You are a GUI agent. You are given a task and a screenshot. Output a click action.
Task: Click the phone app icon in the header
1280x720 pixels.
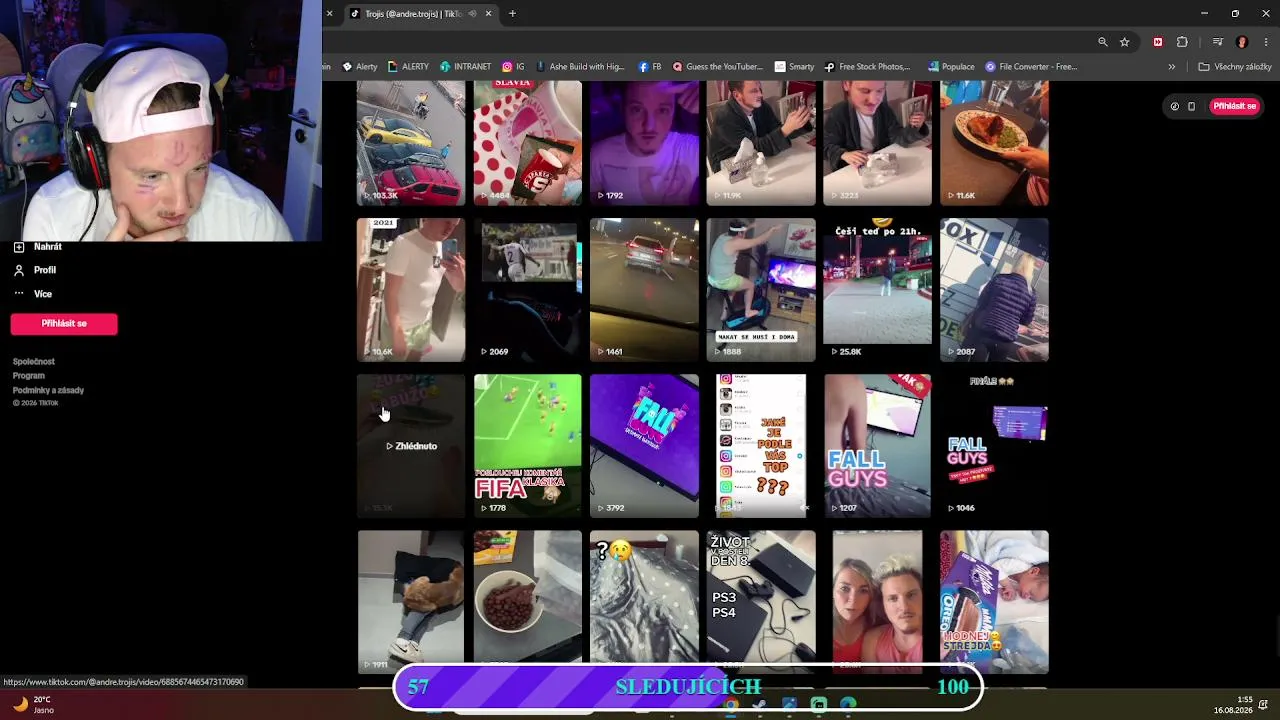1192,106
